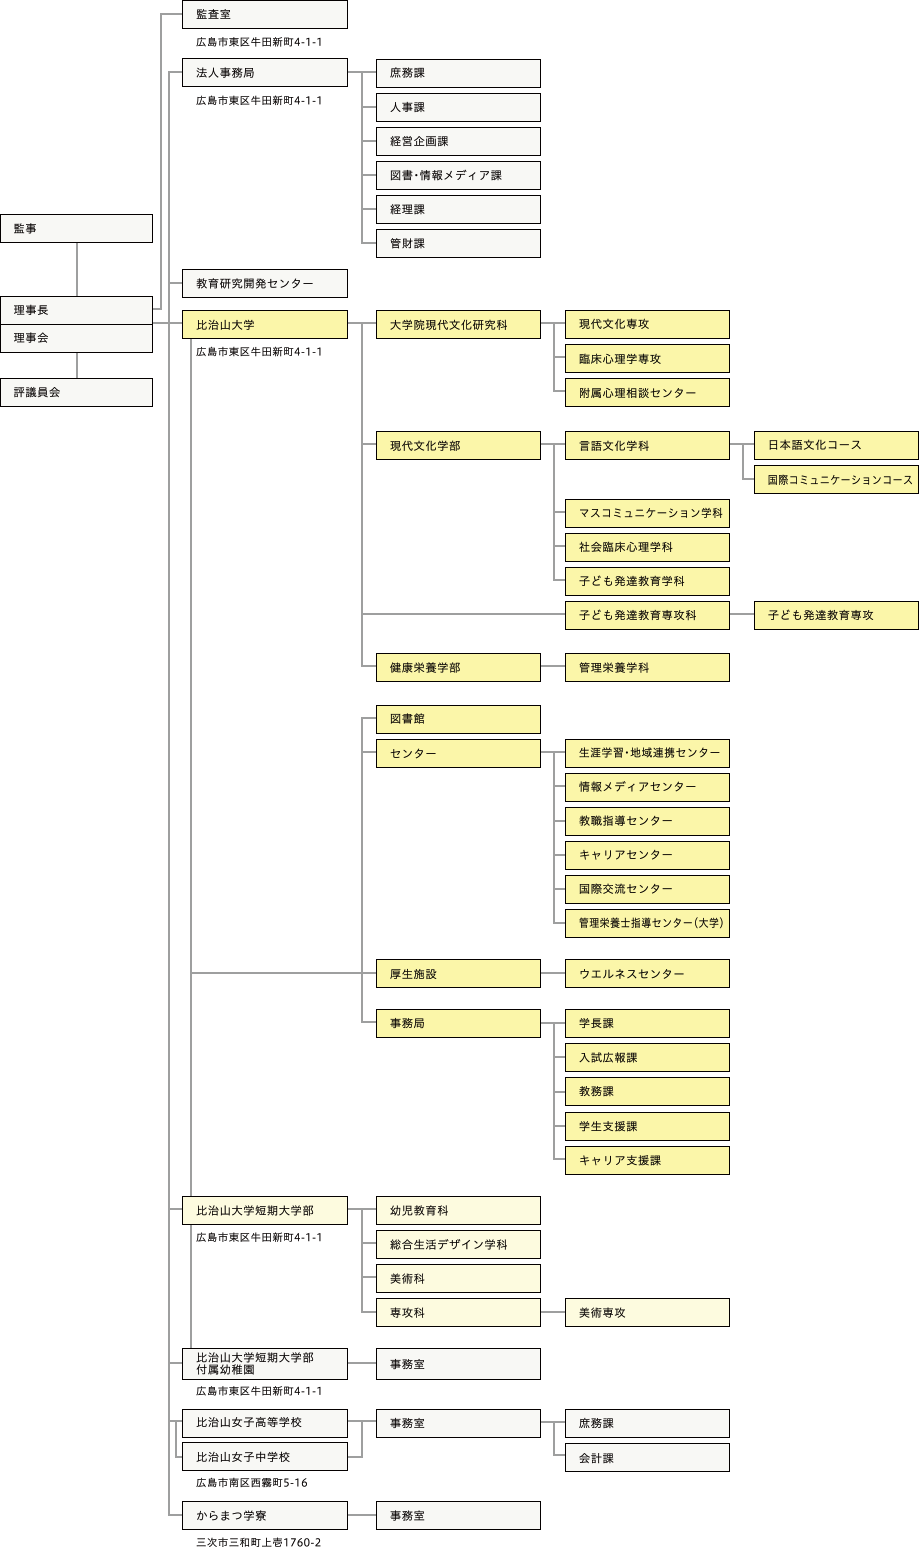Select the 会計課 box
Viewport: 920px width, 1548px height.
647,1457
